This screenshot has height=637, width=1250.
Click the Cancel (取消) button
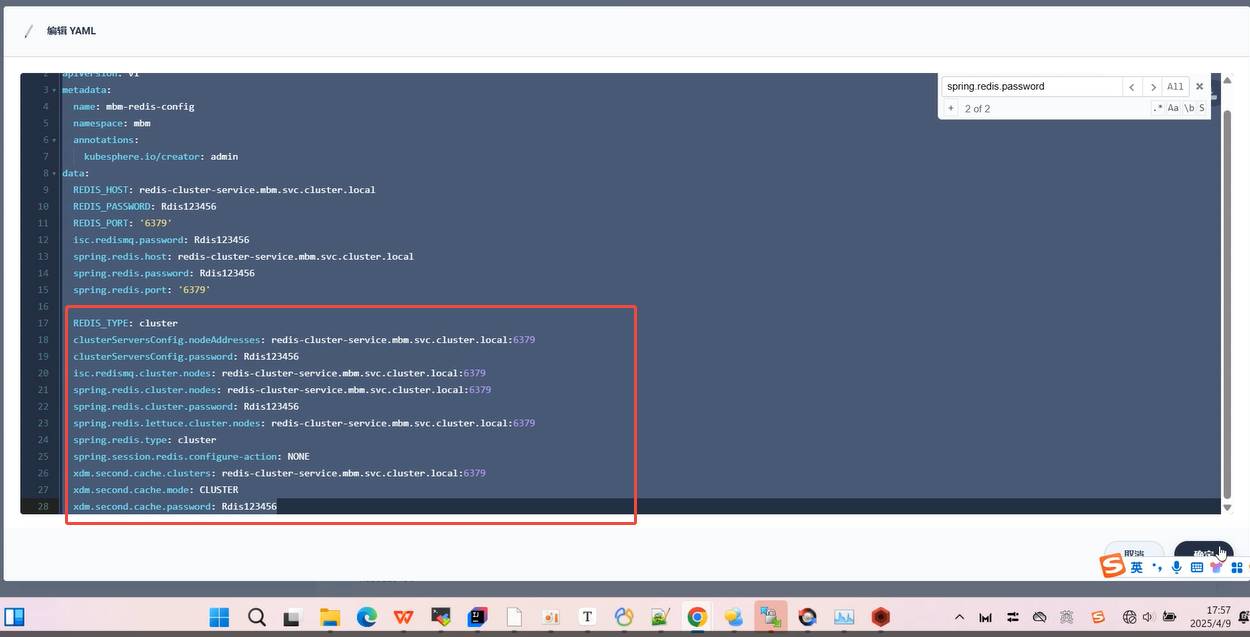1134,555
